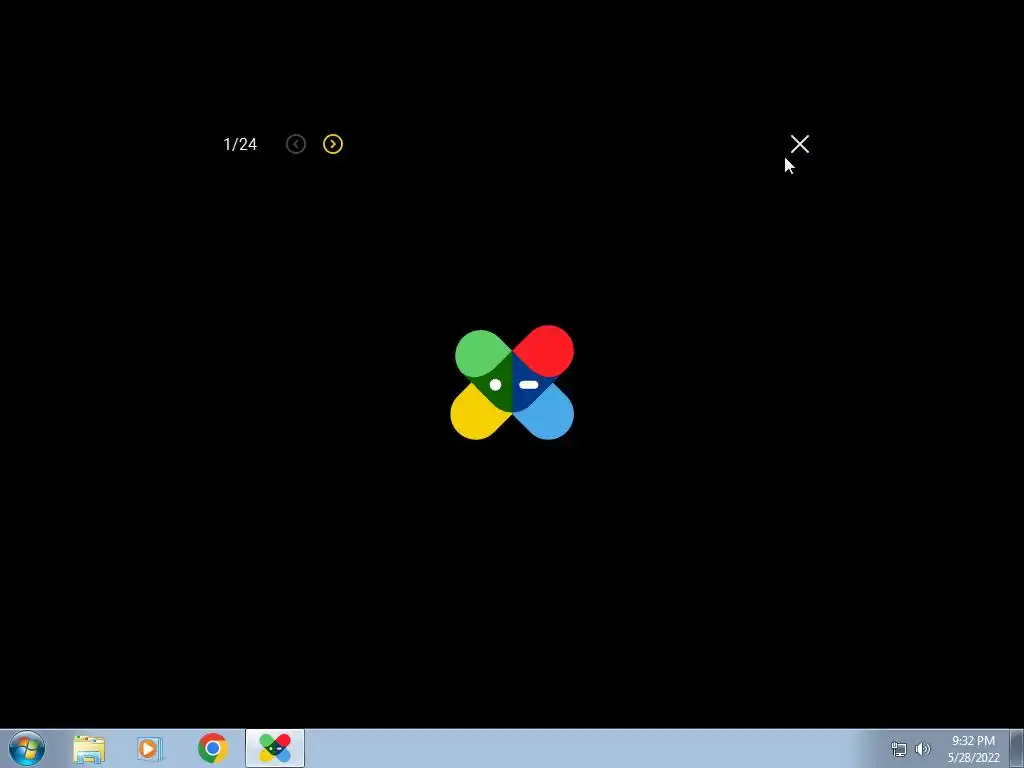
Task: Close the 1/24 slideshow overlay
Action: [799, 144]
